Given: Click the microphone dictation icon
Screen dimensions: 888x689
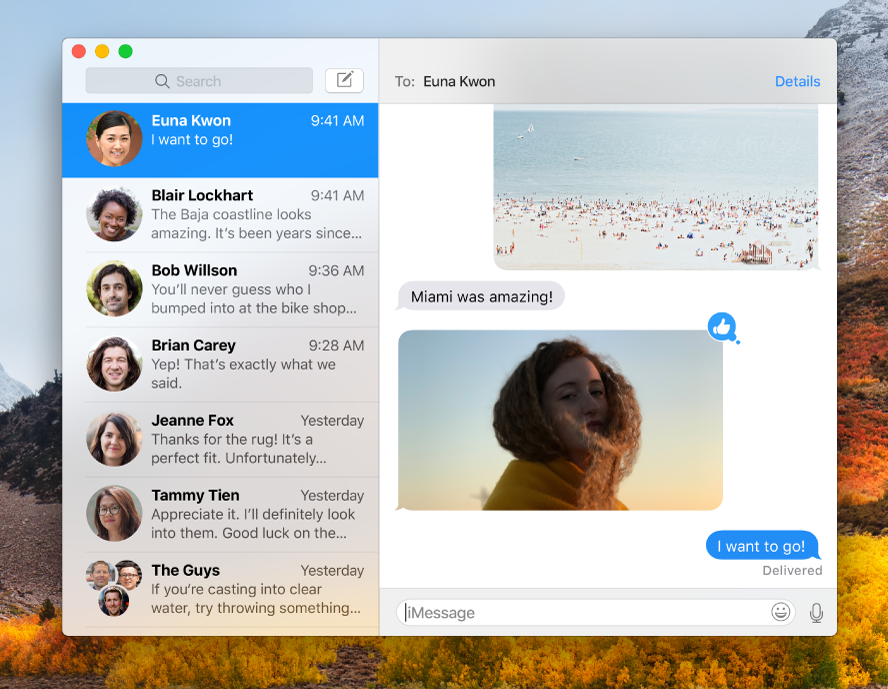Looking at the screenshot, I should [x=816, y=612].
